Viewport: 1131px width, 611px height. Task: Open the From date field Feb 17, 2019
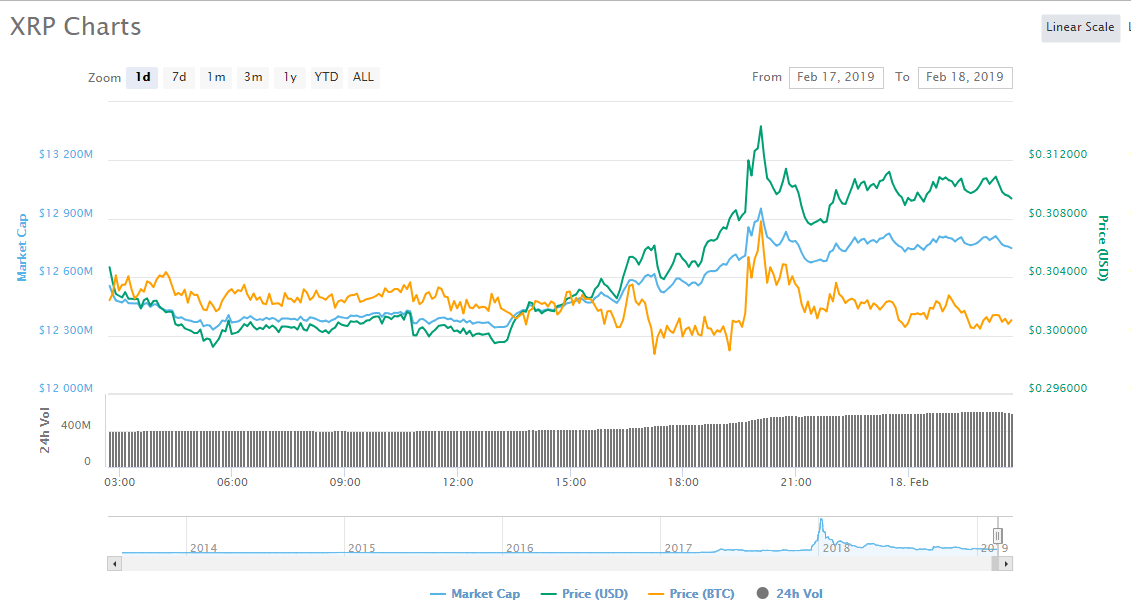836,77
